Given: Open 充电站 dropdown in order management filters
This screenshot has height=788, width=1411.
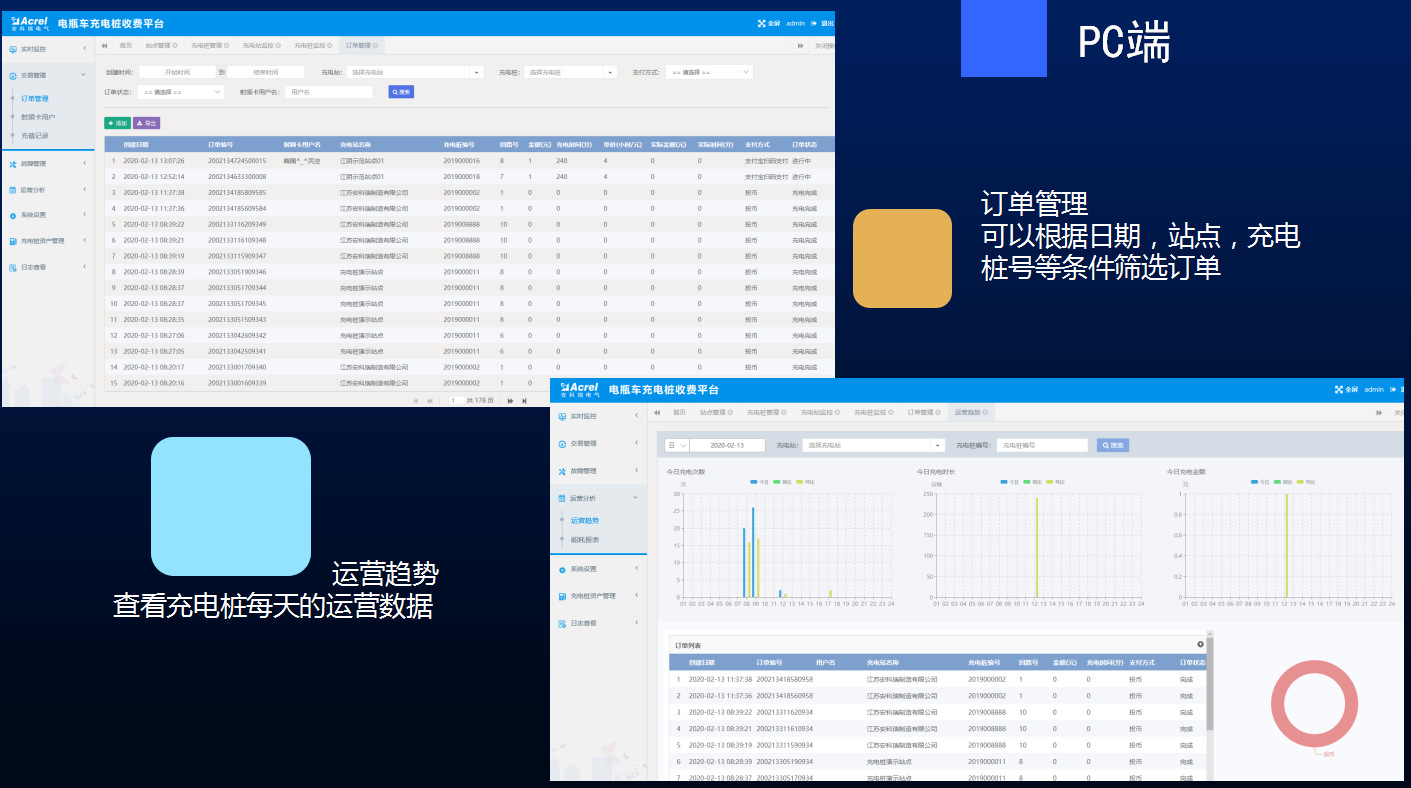Looking at the screenshot, I should coord(415,72).
